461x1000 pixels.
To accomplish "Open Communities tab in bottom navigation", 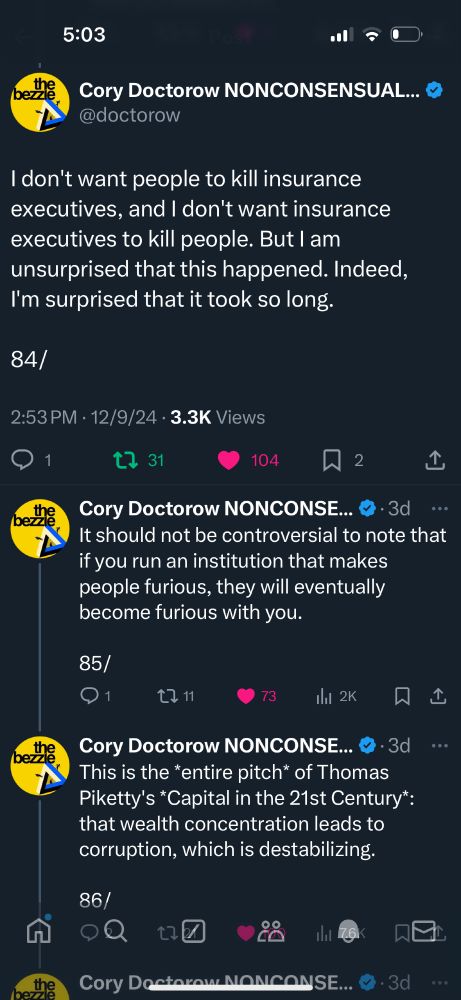I will click(270, 932).
